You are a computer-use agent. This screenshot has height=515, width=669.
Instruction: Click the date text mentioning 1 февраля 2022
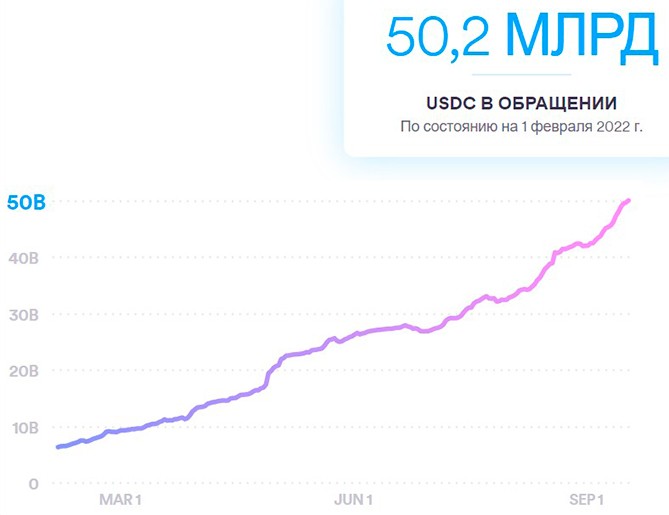click(x=521, y=127)
